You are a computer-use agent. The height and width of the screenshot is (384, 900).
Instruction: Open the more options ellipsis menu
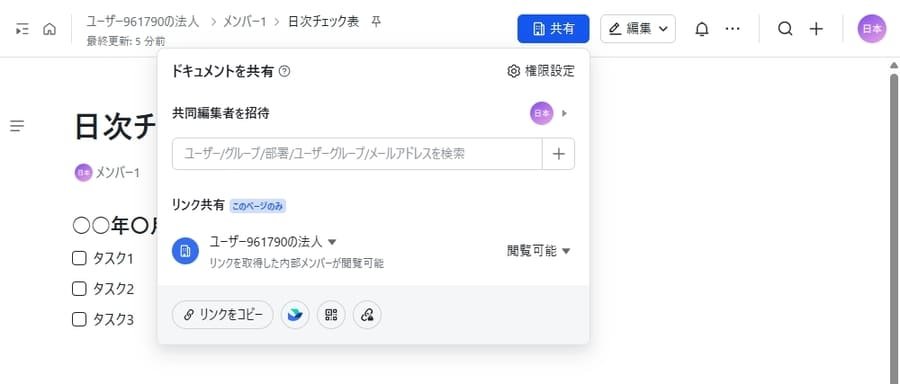point(732,29)
